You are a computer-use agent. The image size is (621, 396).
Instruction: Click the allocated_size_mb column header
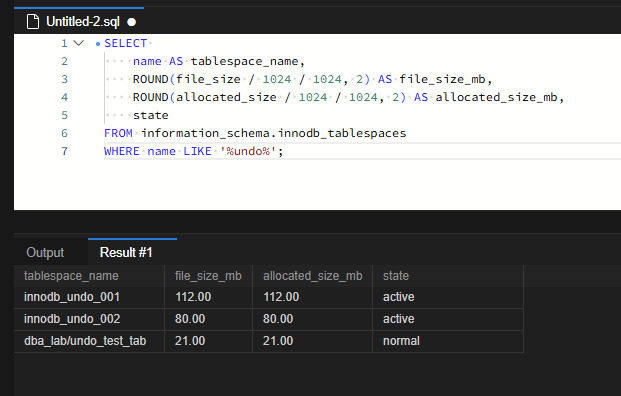pyautogui.click(x=312, y=276)
